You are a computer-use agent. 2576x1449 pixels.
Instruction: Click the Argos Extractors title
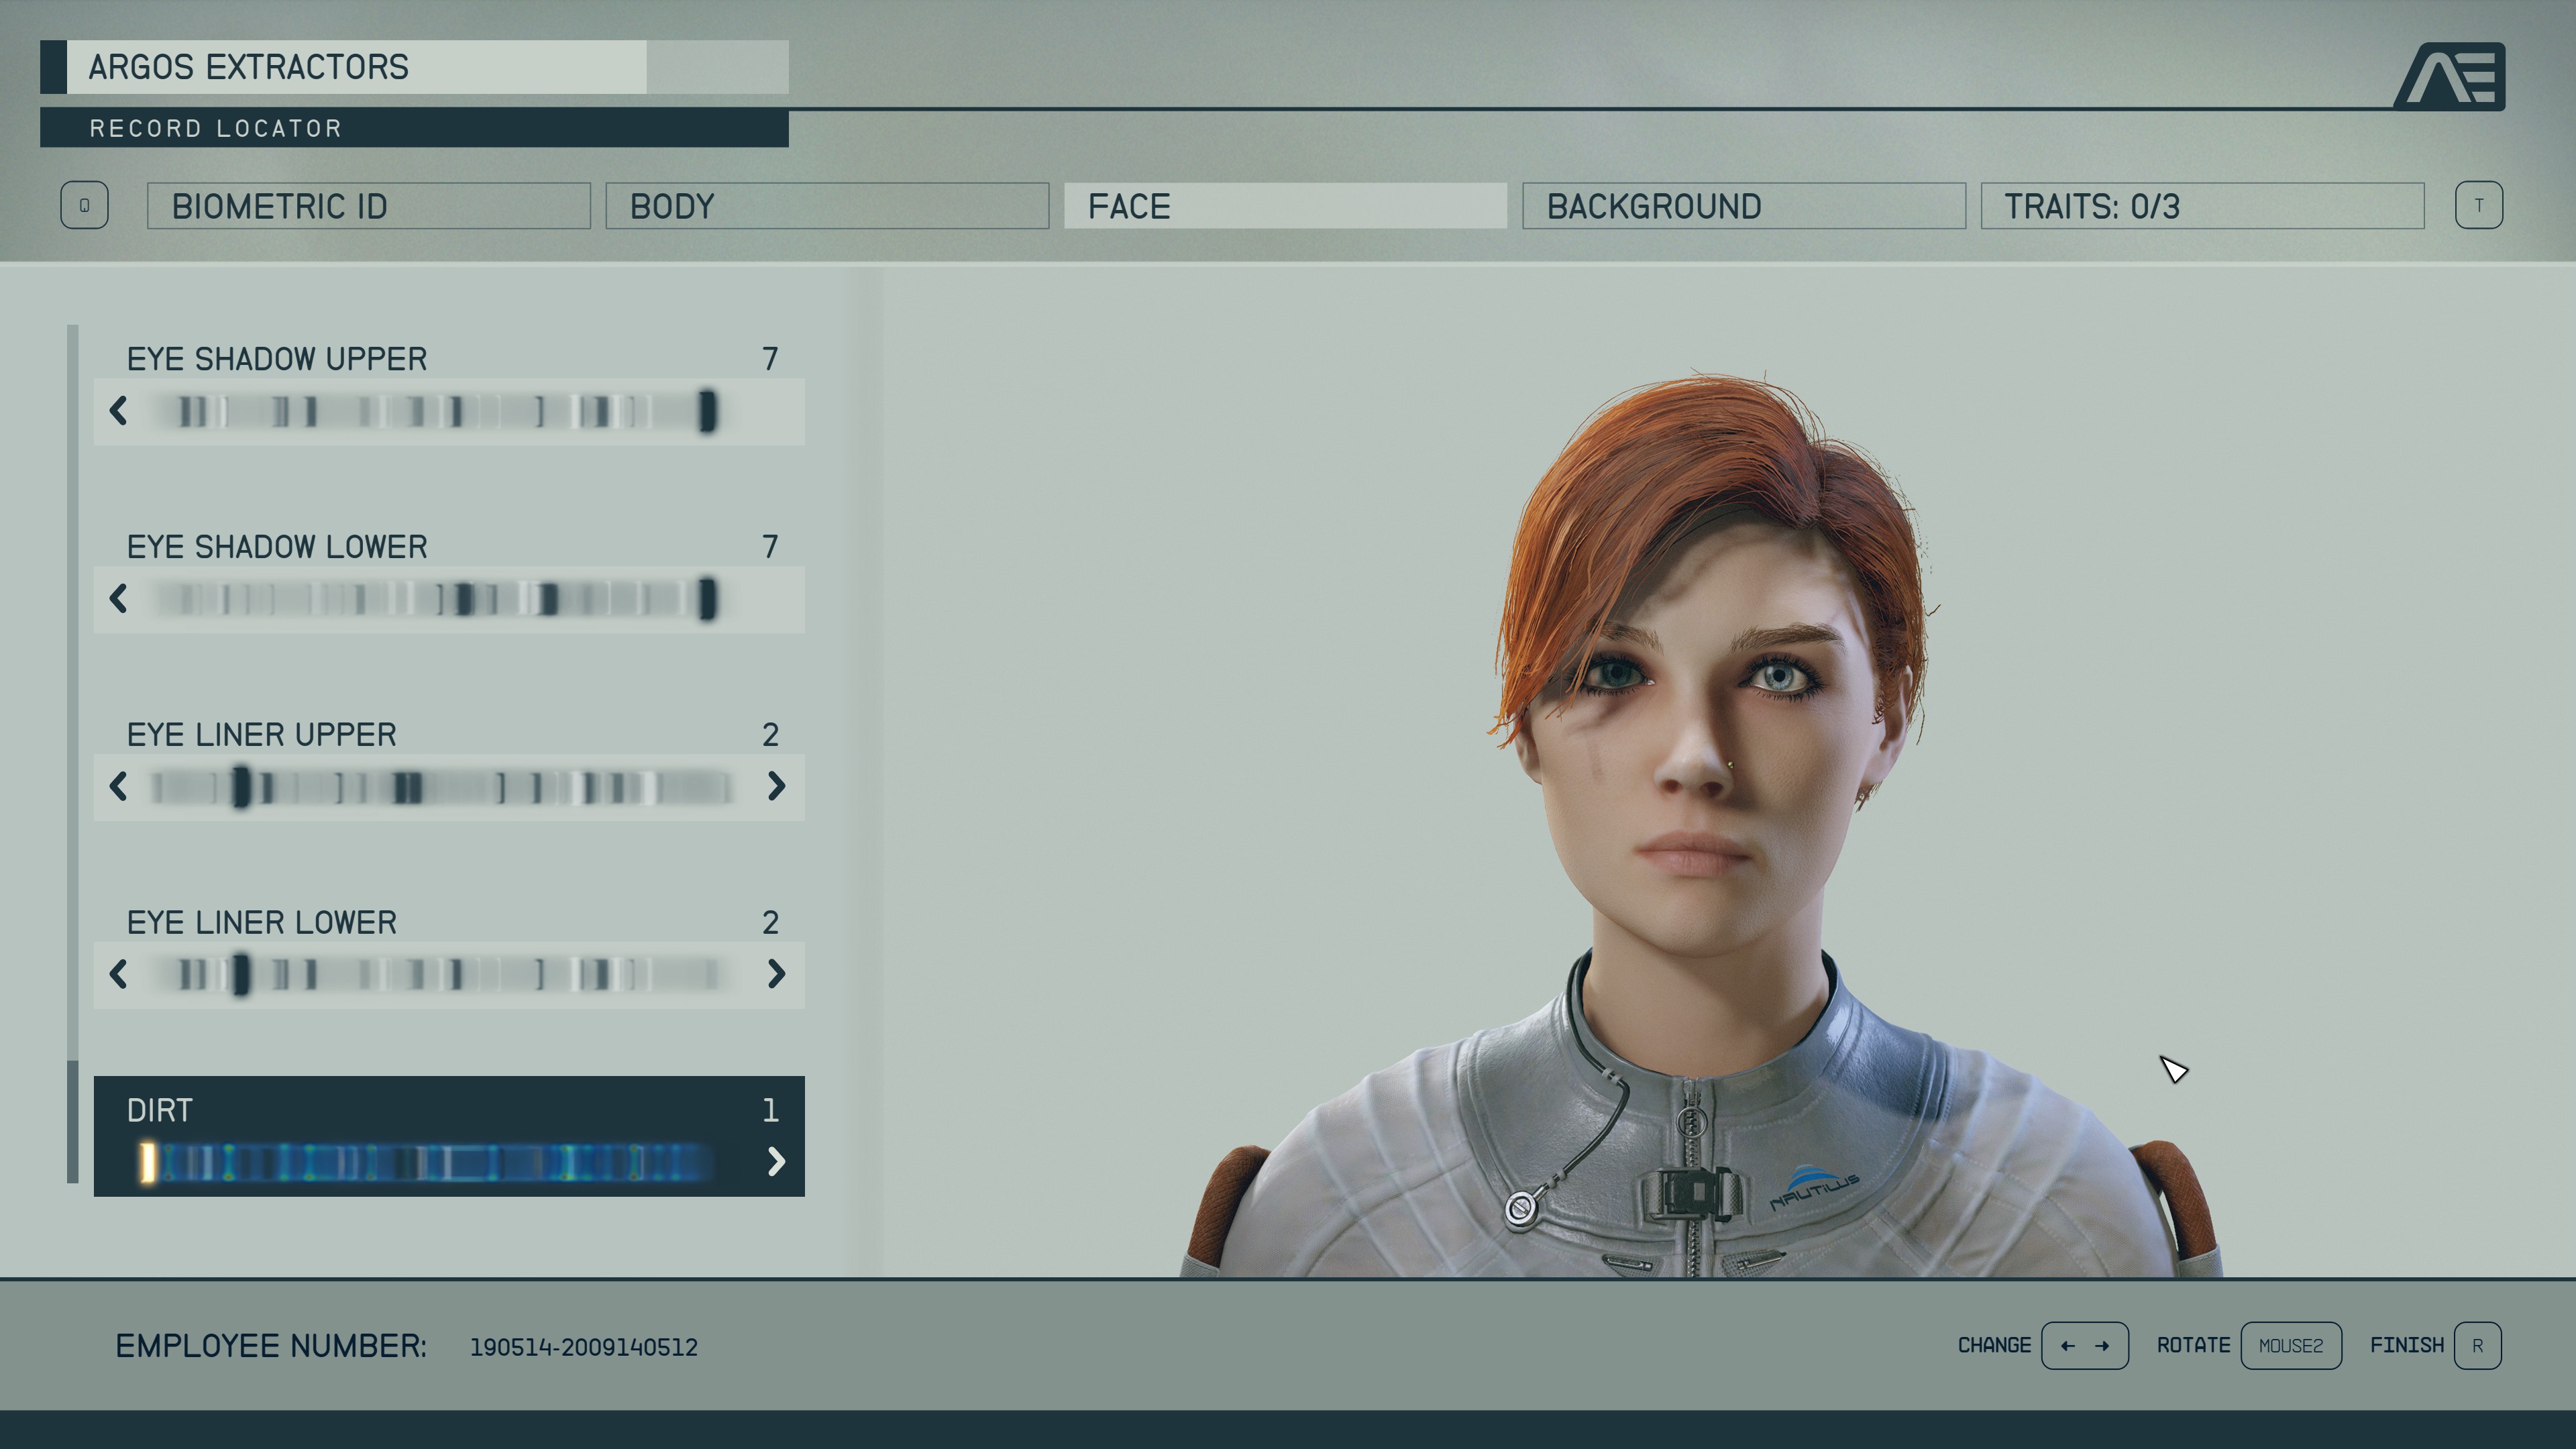pos(249,67)
